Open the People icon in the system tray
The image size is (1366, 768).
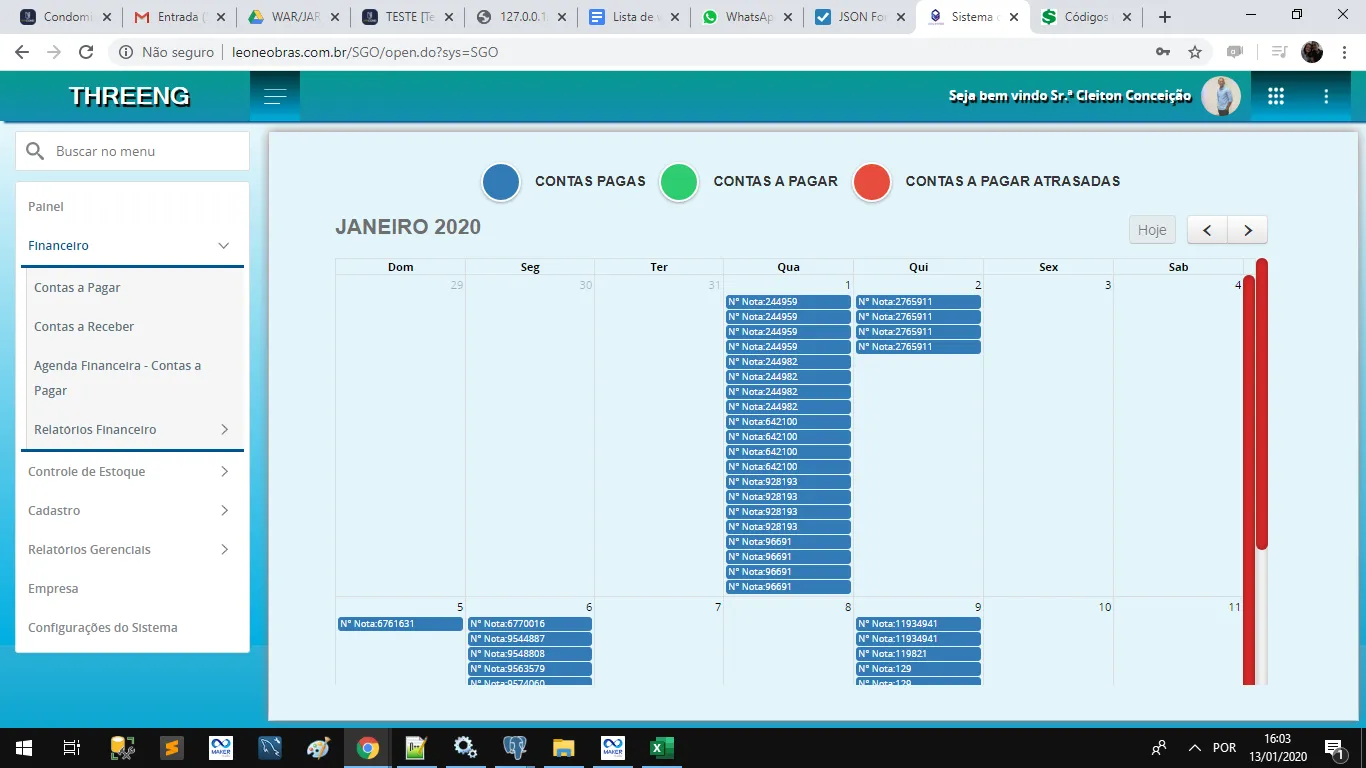pos(1160,748)
